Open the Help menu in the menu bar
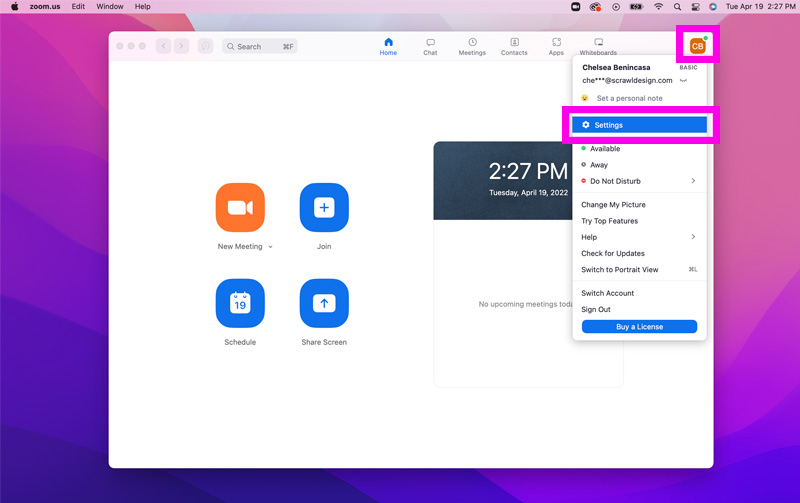Viewport: 800px width, 503px height. 142,7
